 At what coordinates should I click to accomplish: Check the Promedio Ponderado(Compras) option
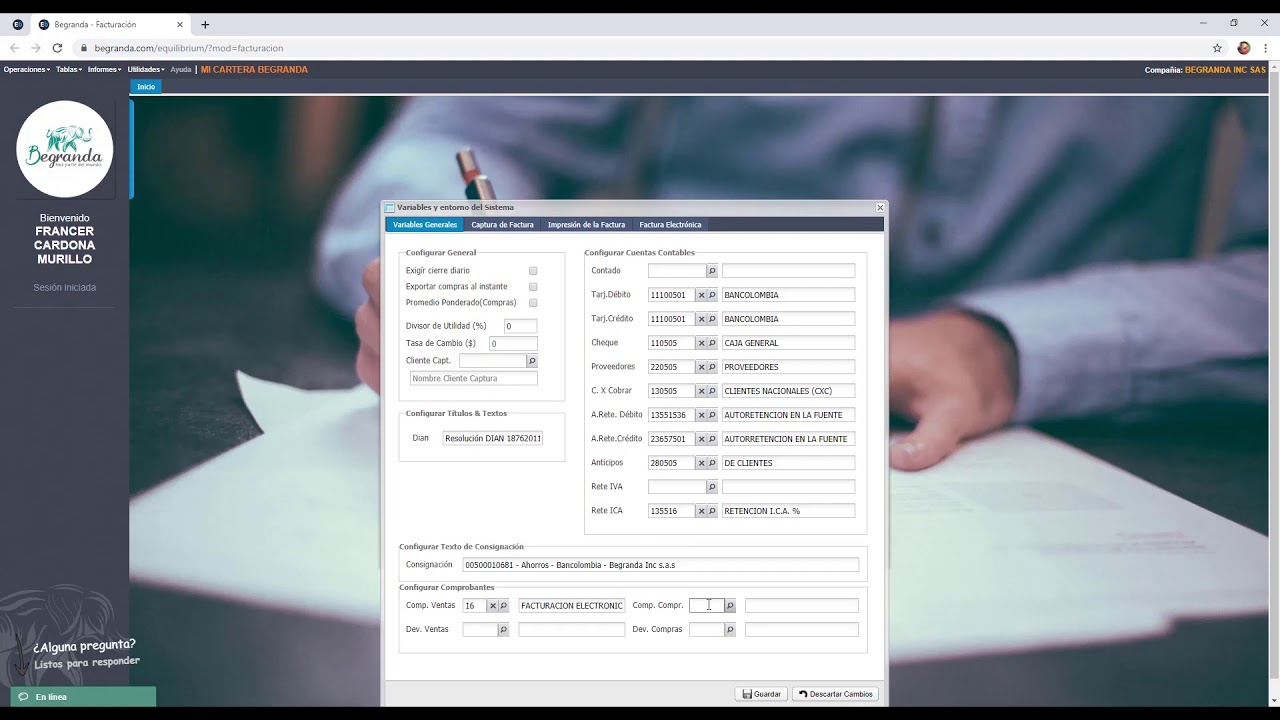point(533,303)
